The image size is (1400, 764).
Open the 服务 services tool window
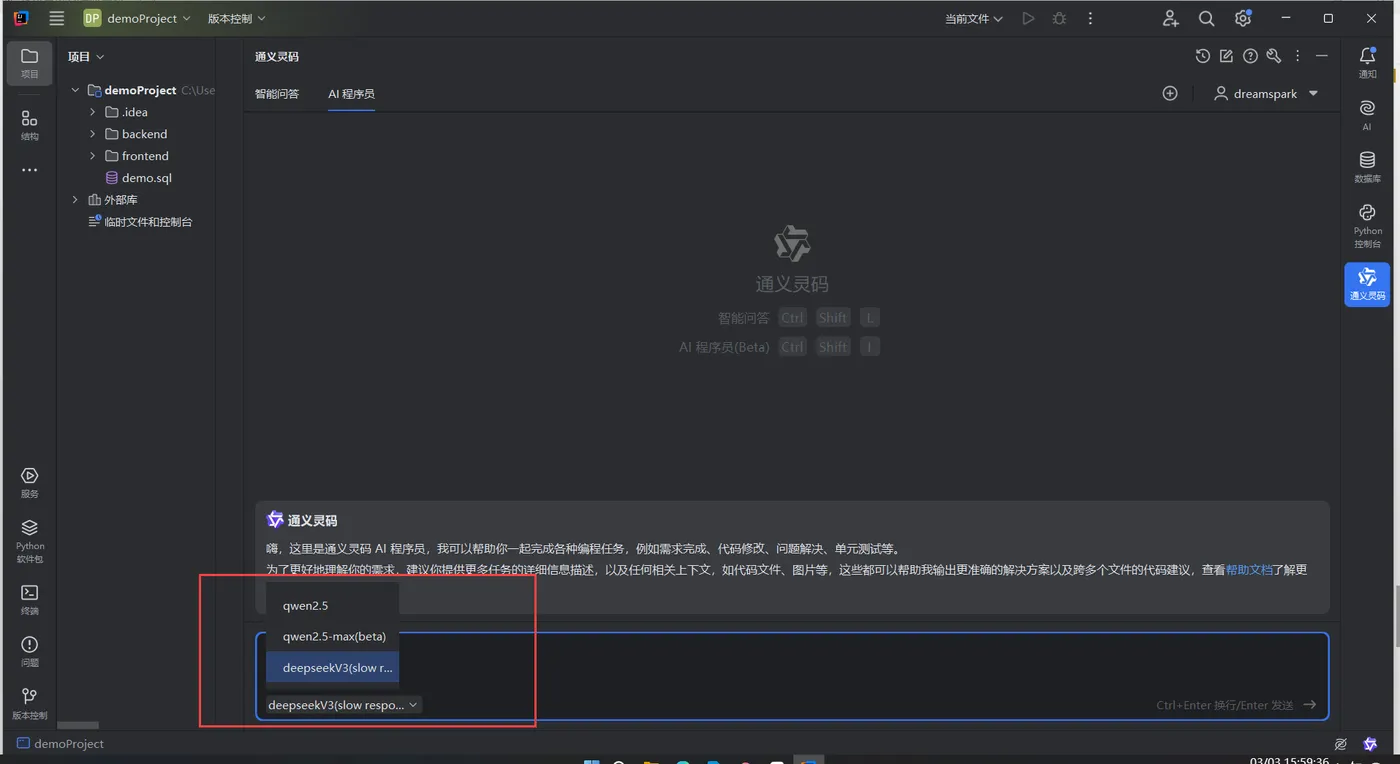tap(30, 482)
